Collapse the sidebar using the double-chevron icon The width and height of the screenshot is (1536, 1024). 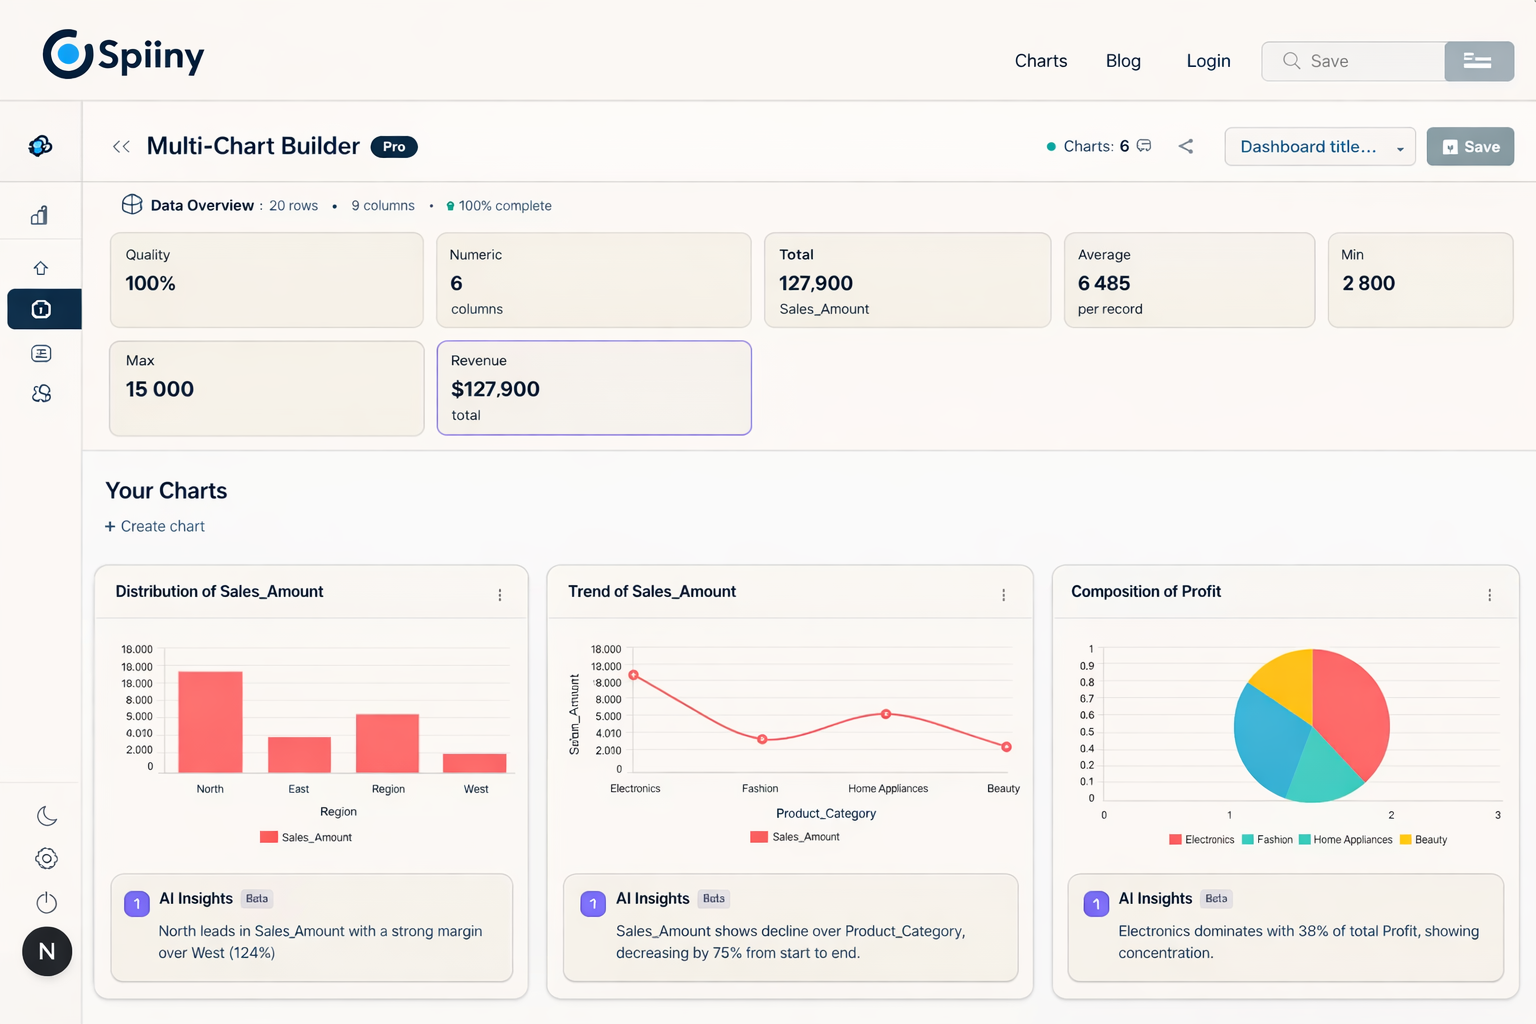tap(120, 146)
